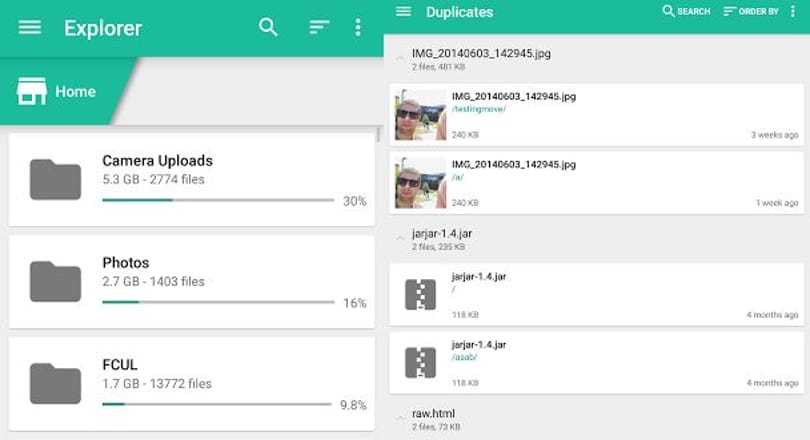Viewport: 810px width, 440px height.
Task: Open the Photos folder entry
Action: [192, 282]
